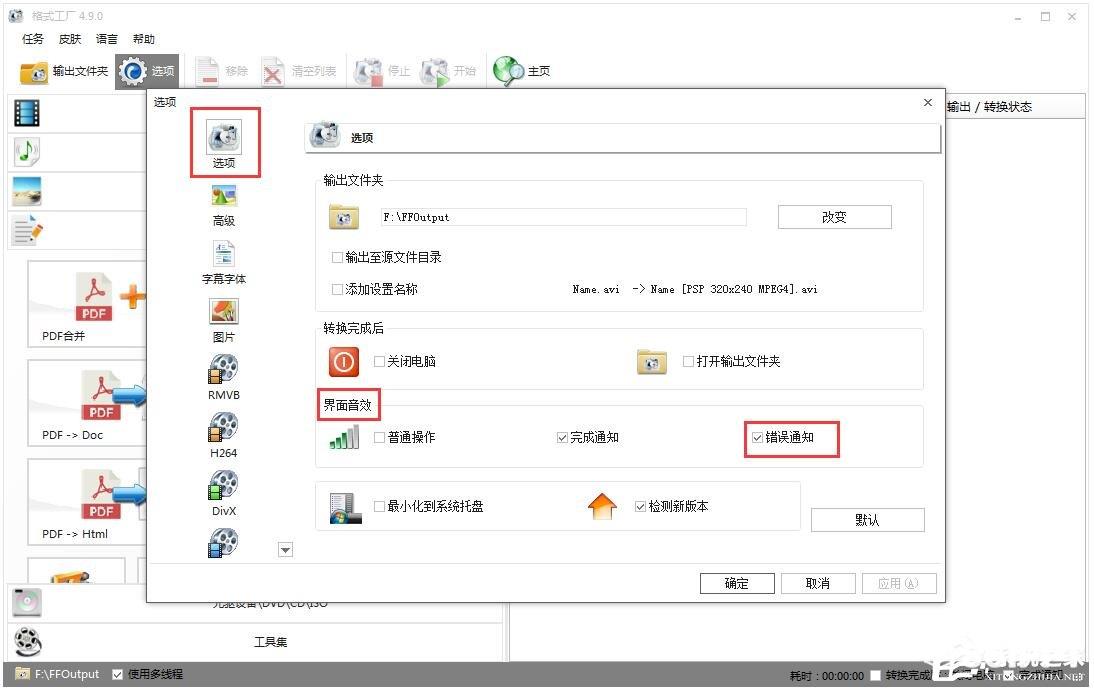The height and width of the screenshot is (690, 1094).
Task: Open the PDF -> Html converter
Action: click(x=87, y=502)
